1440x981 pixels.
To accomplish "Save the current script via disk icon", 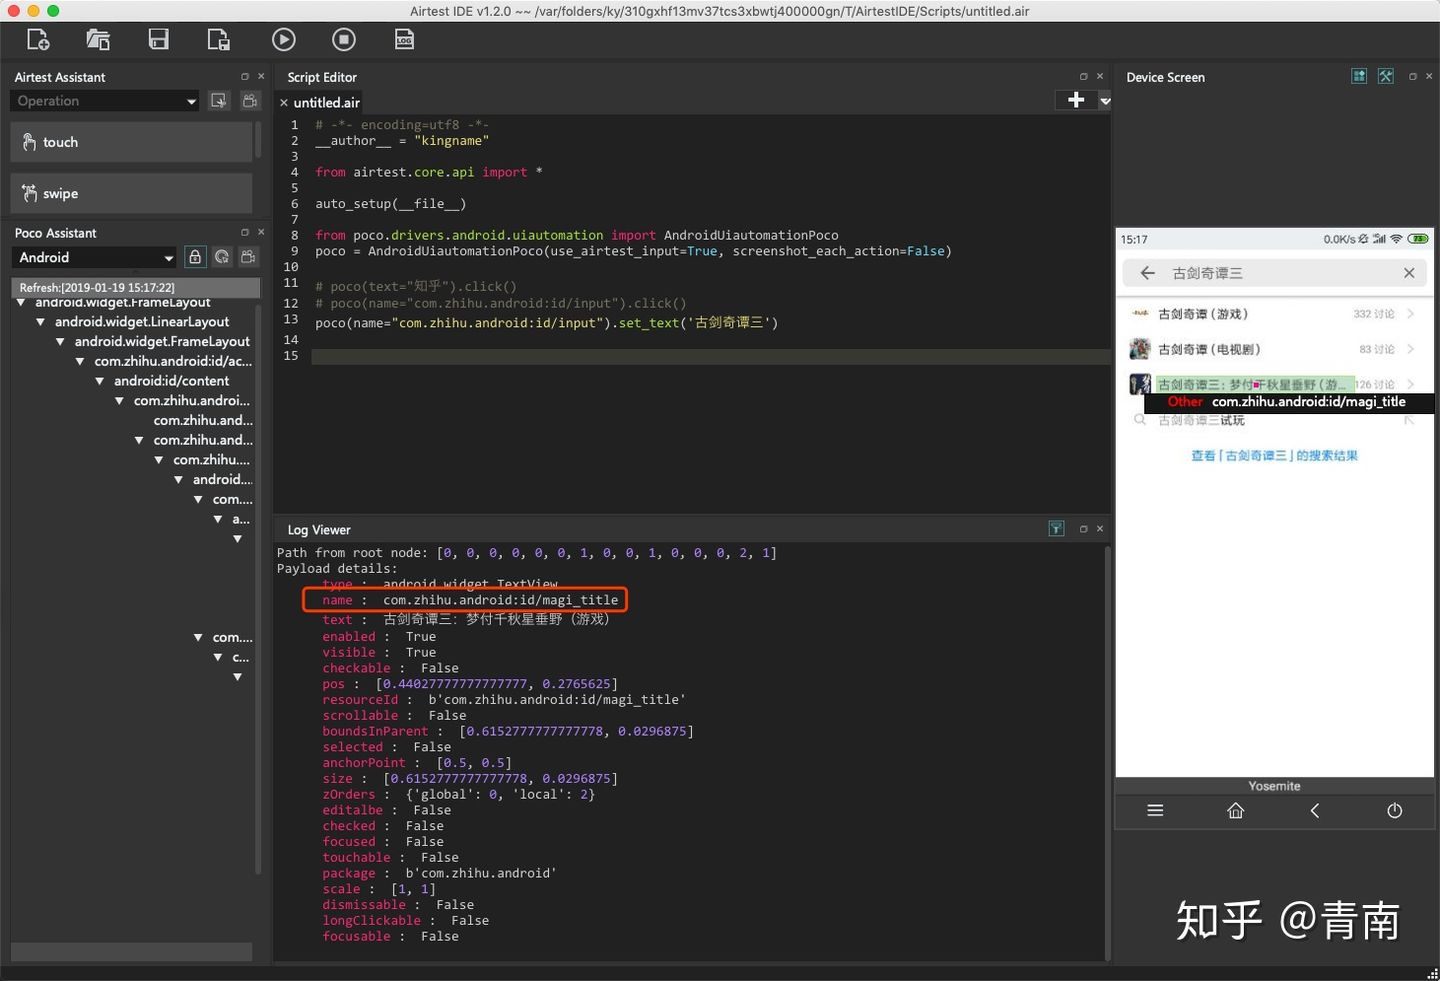I will point(158,39).
